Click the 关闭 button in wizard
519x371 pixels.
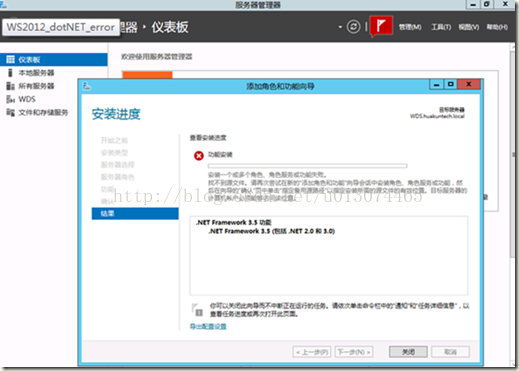point(408,352)
